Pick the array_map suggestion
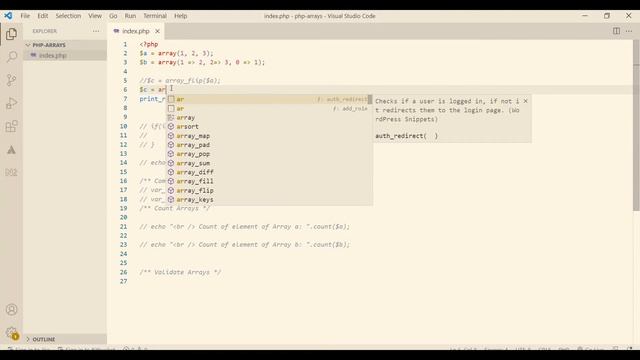The height and width of the screenshot is (360, 640). coord(268,136)
